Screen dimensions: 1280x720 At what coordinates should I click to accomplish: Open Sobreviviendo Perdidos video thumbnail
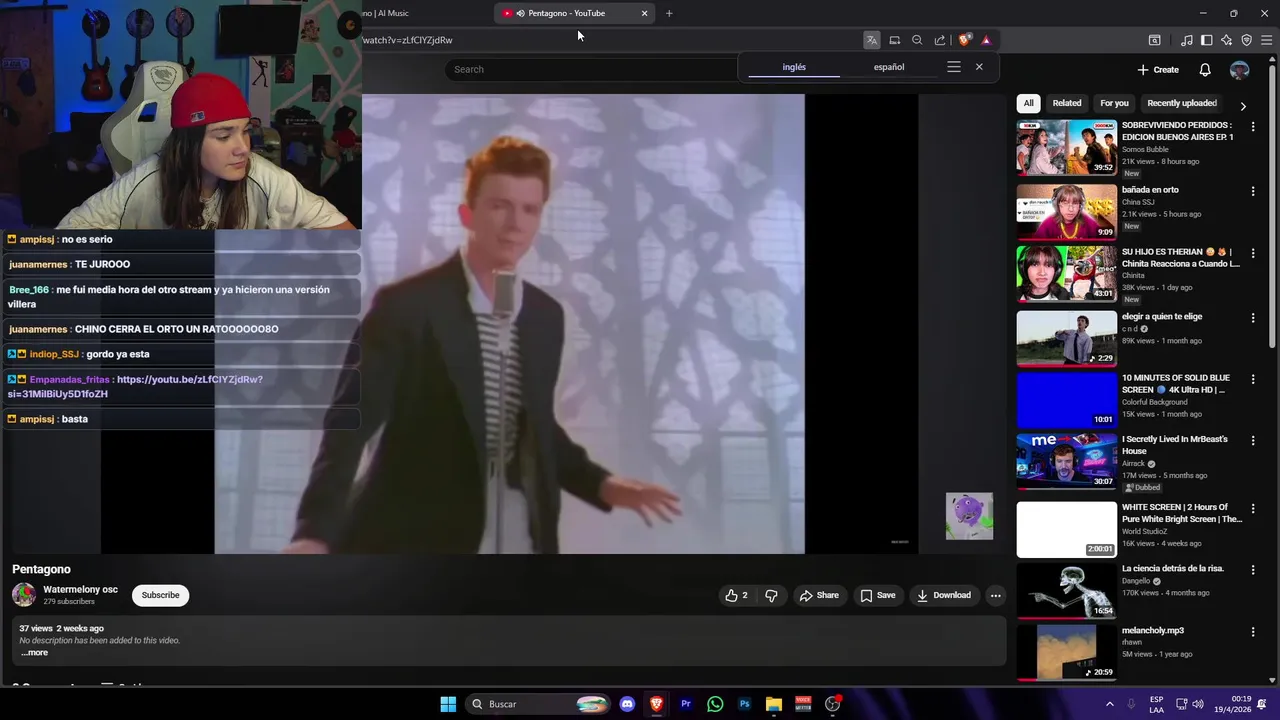[1067, 148]
